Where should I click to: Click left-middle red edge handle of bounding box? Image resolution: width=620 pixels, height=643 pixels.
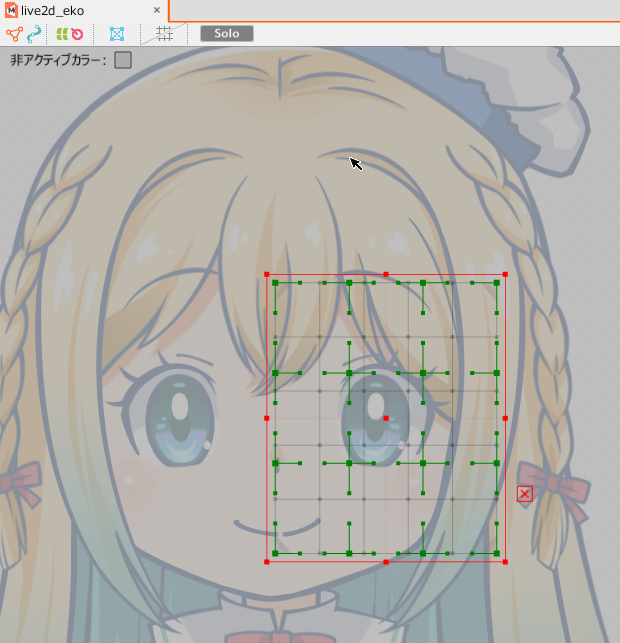267,418
